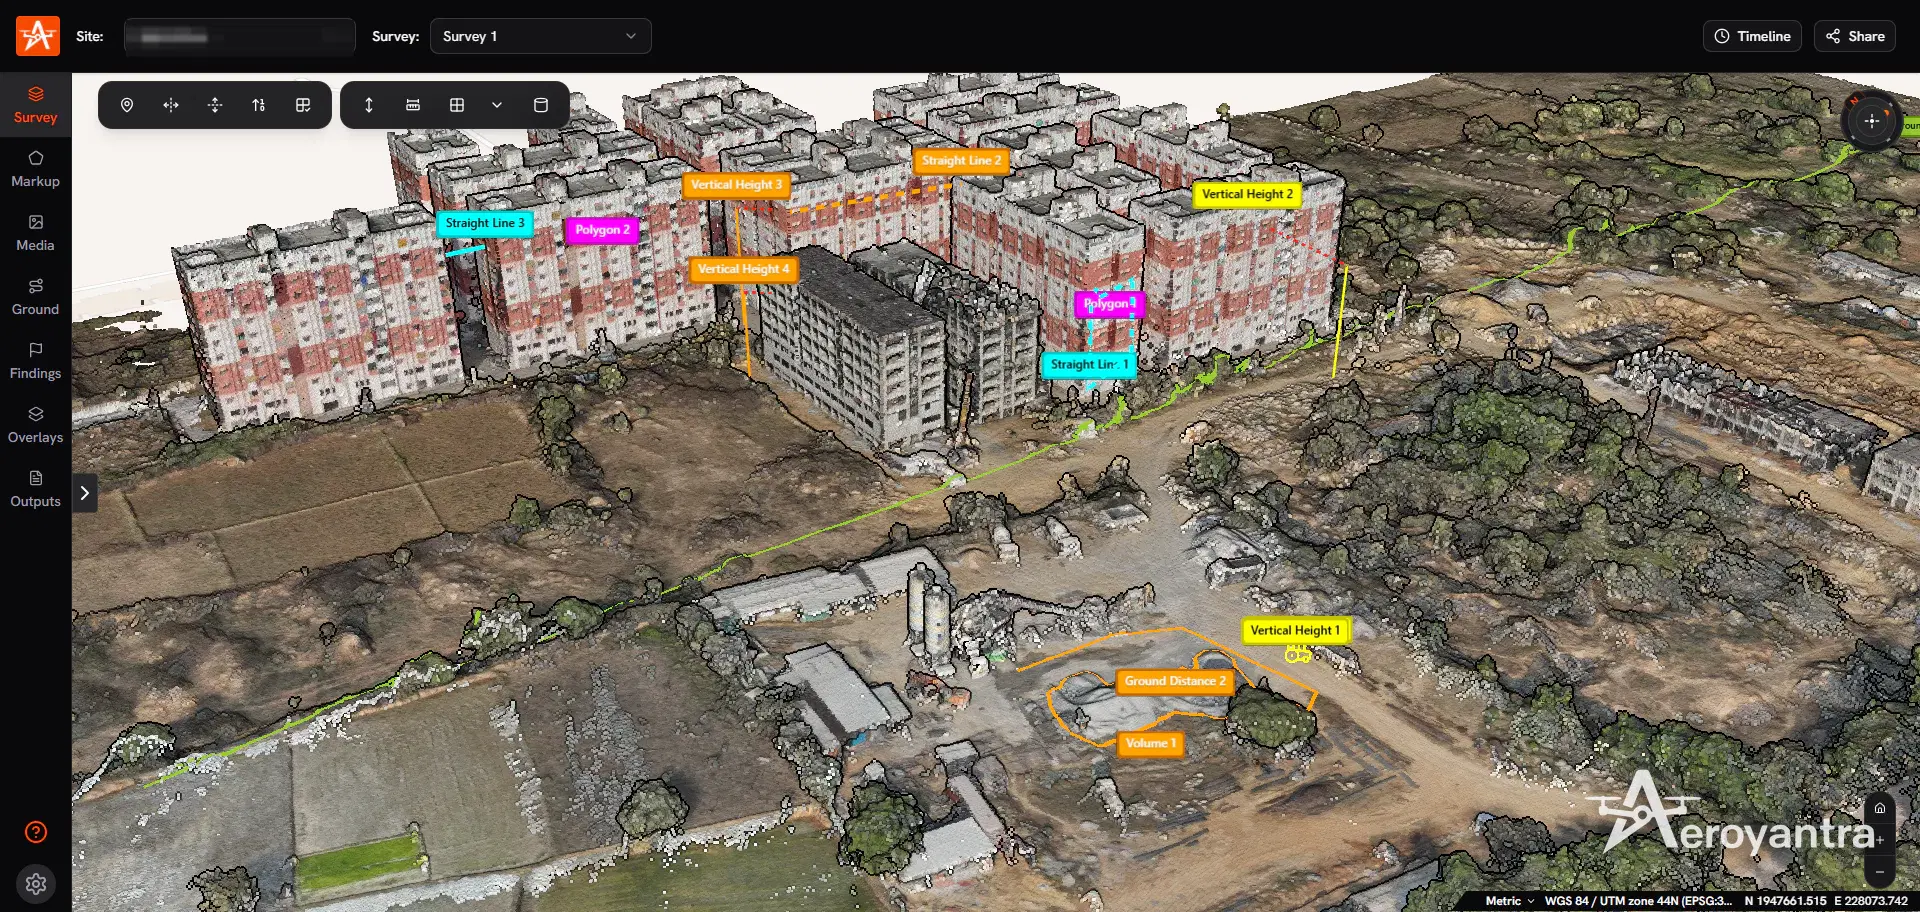
Task: Click the Aeroyantra logo at top left
Action: [x=38, y=36]
